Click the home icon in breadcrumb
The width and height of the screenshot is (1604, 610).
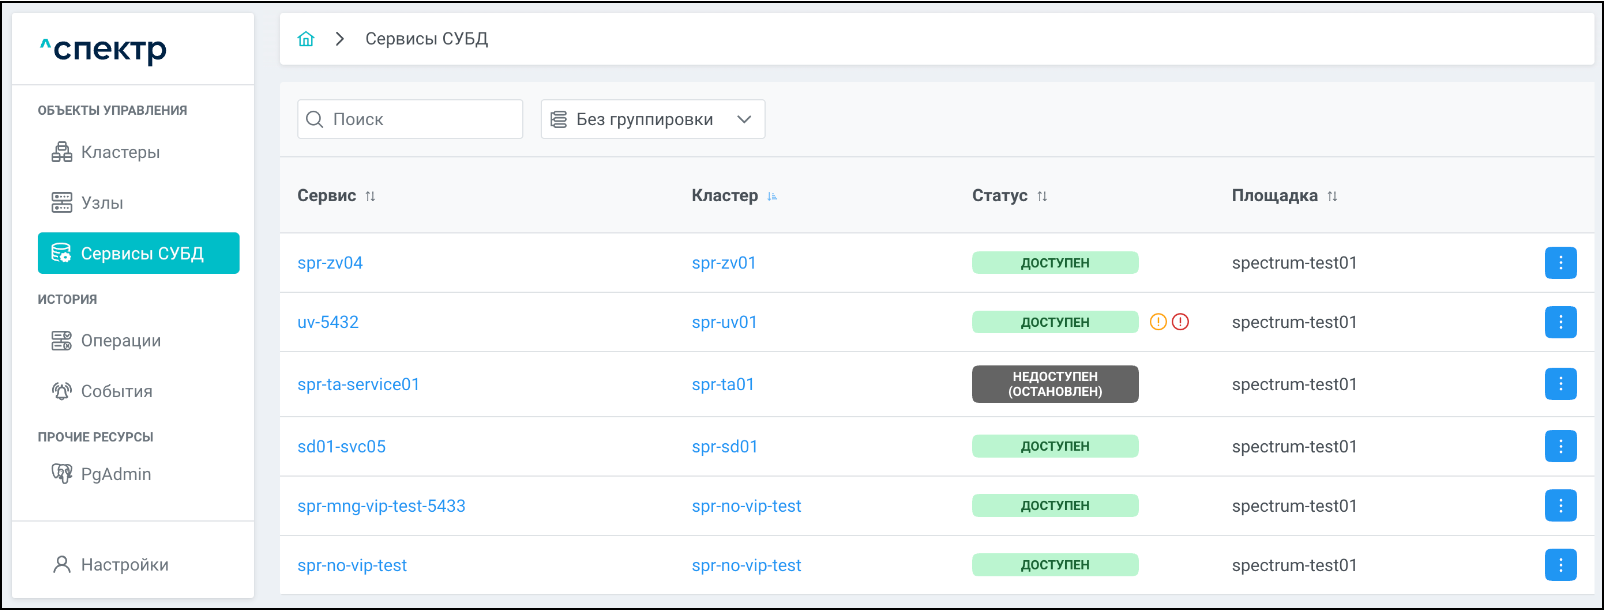tap(306, 39)
